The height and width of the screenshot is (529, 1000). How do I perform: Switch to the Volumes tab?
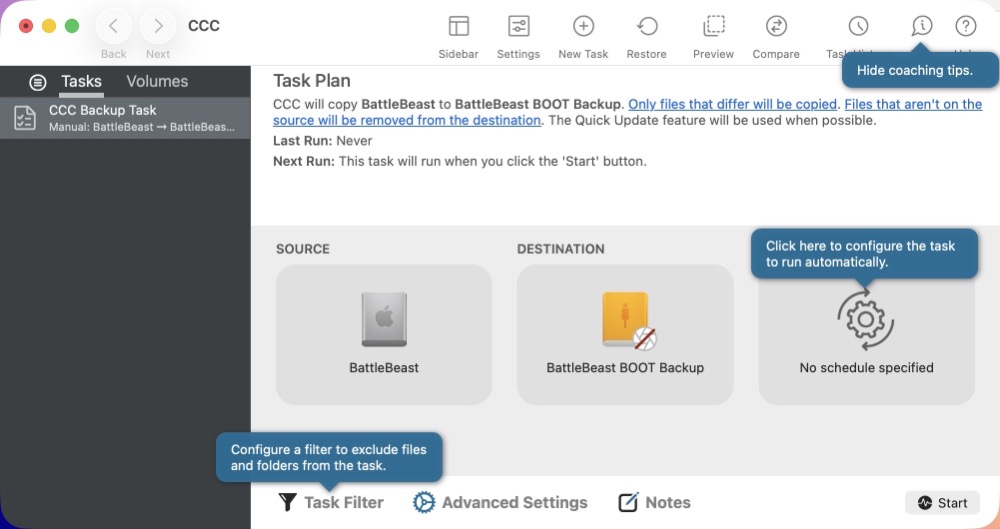(x=157, y=82)
